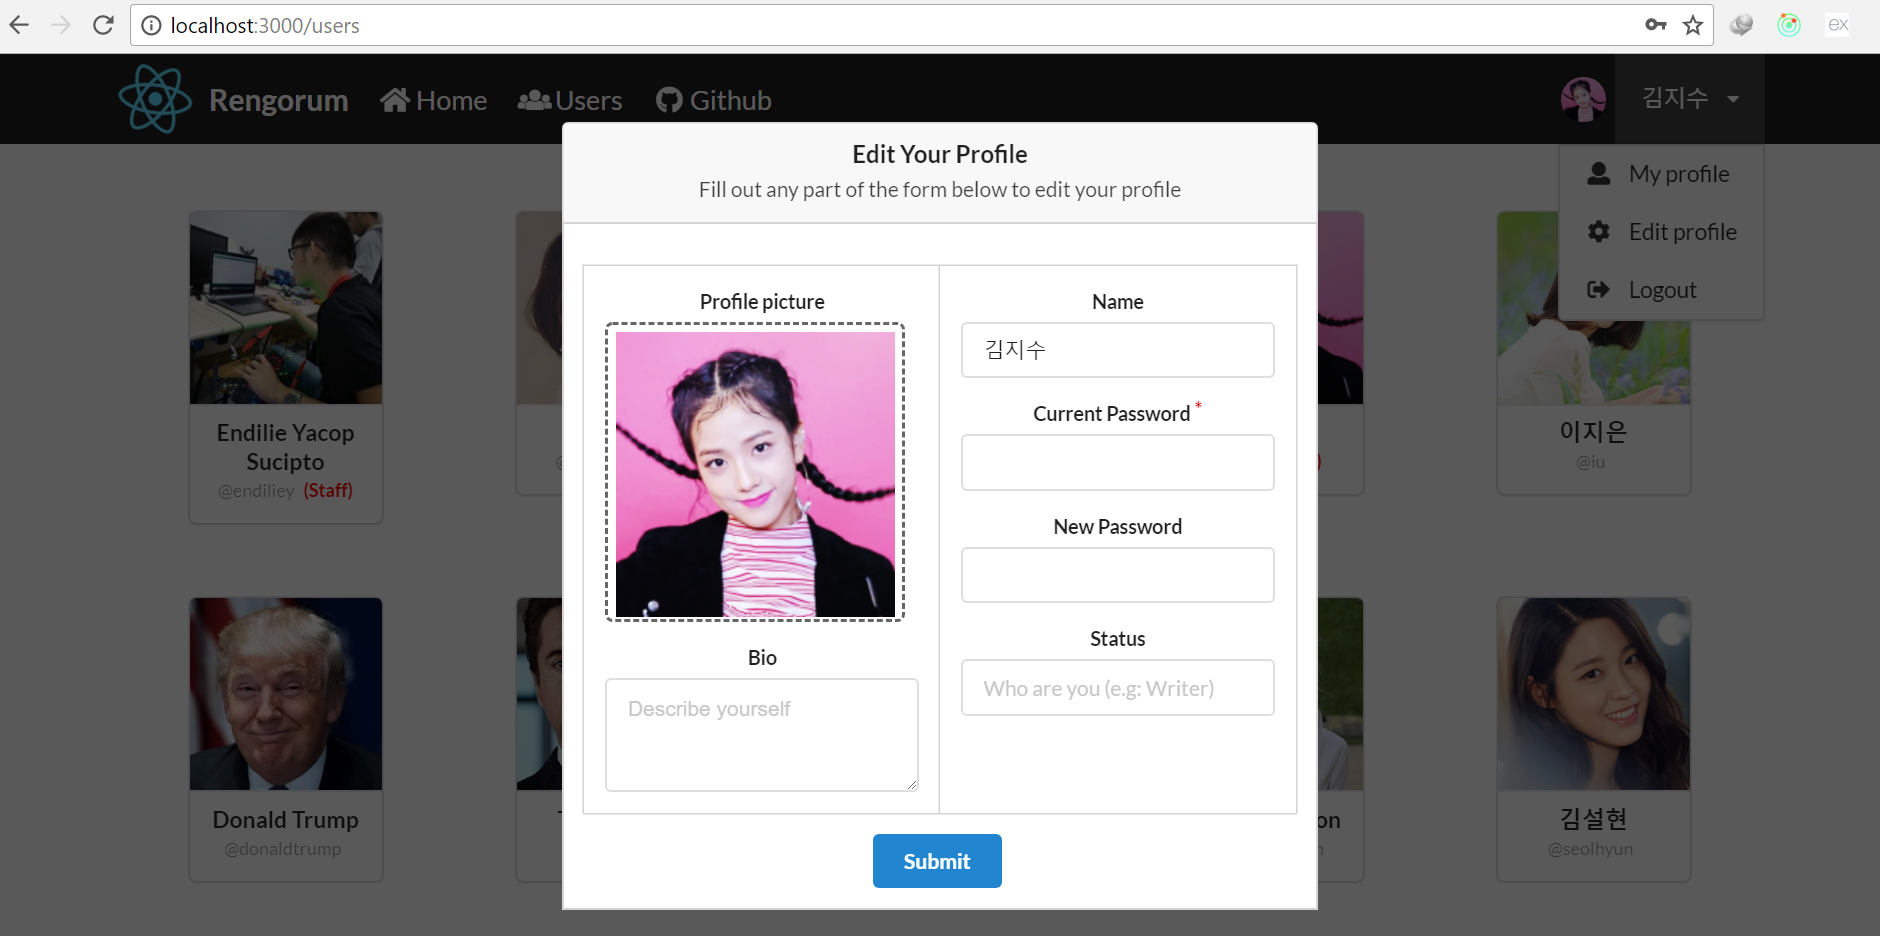Select Edit profile menu entry
The width and height of the screenshot is (1880, 936).
(1661, 232)
